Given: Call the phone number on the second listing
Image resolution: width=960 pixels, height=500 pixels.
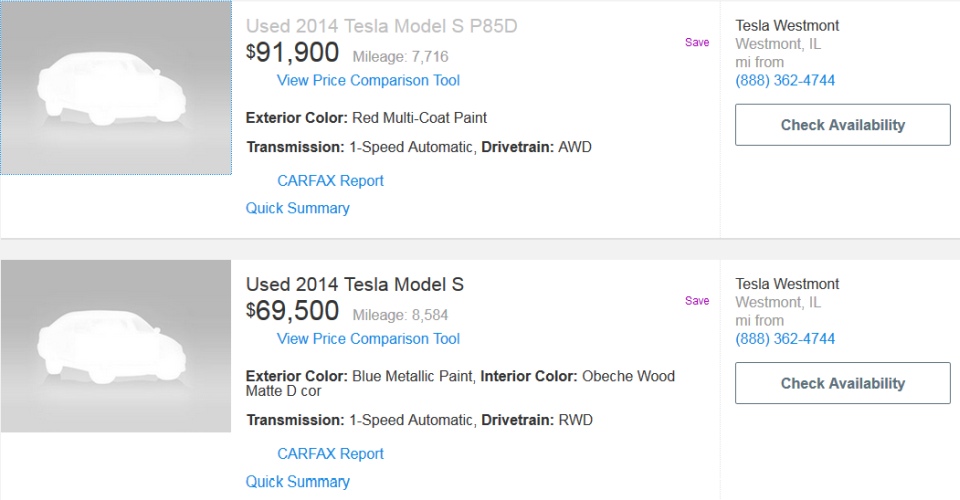Looking at the screenshot, I should click(785, 338).
